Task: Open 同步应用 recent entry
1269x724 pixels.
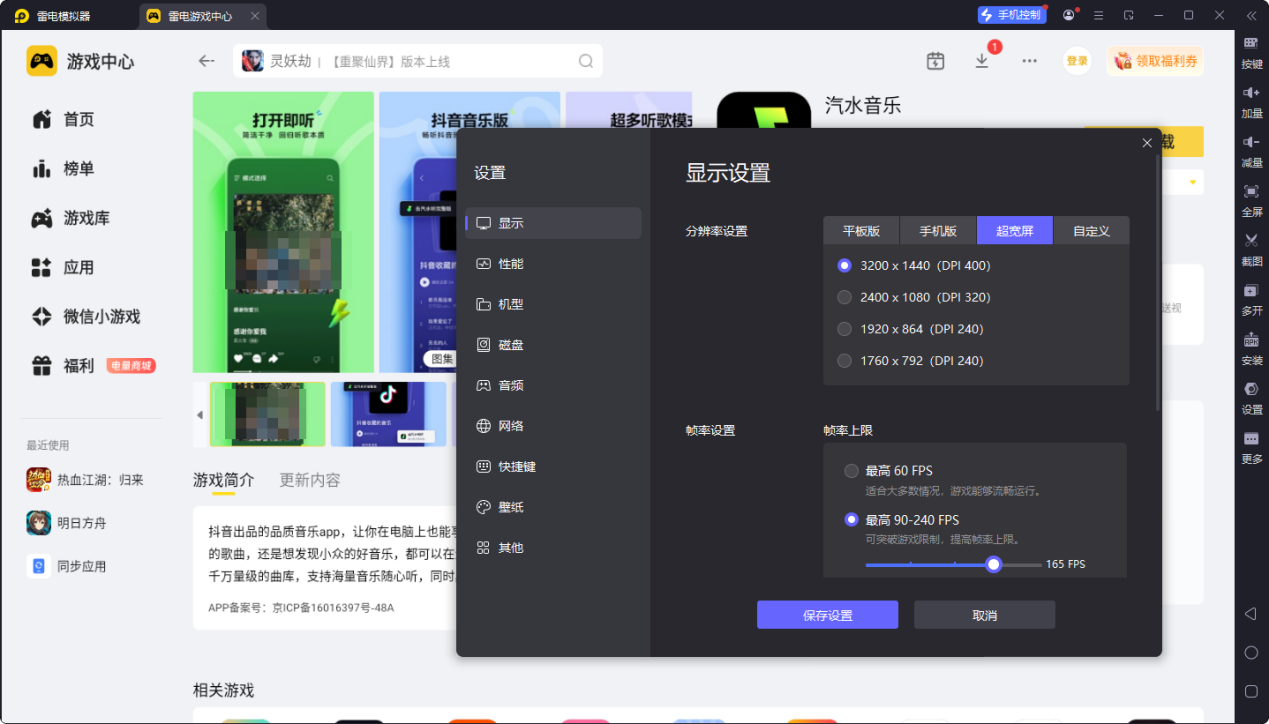Action: [x=66, y=566]
